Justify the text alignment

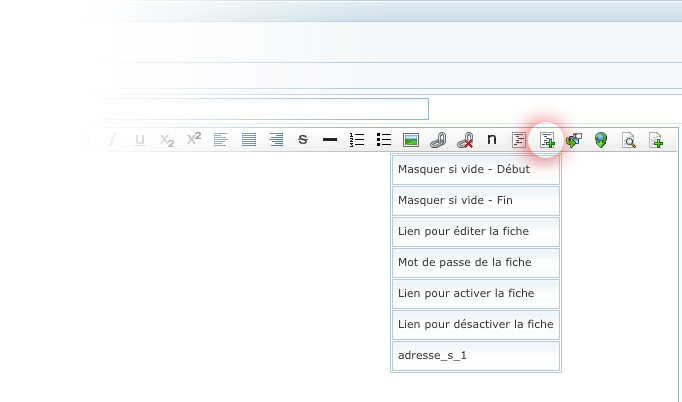249,140
